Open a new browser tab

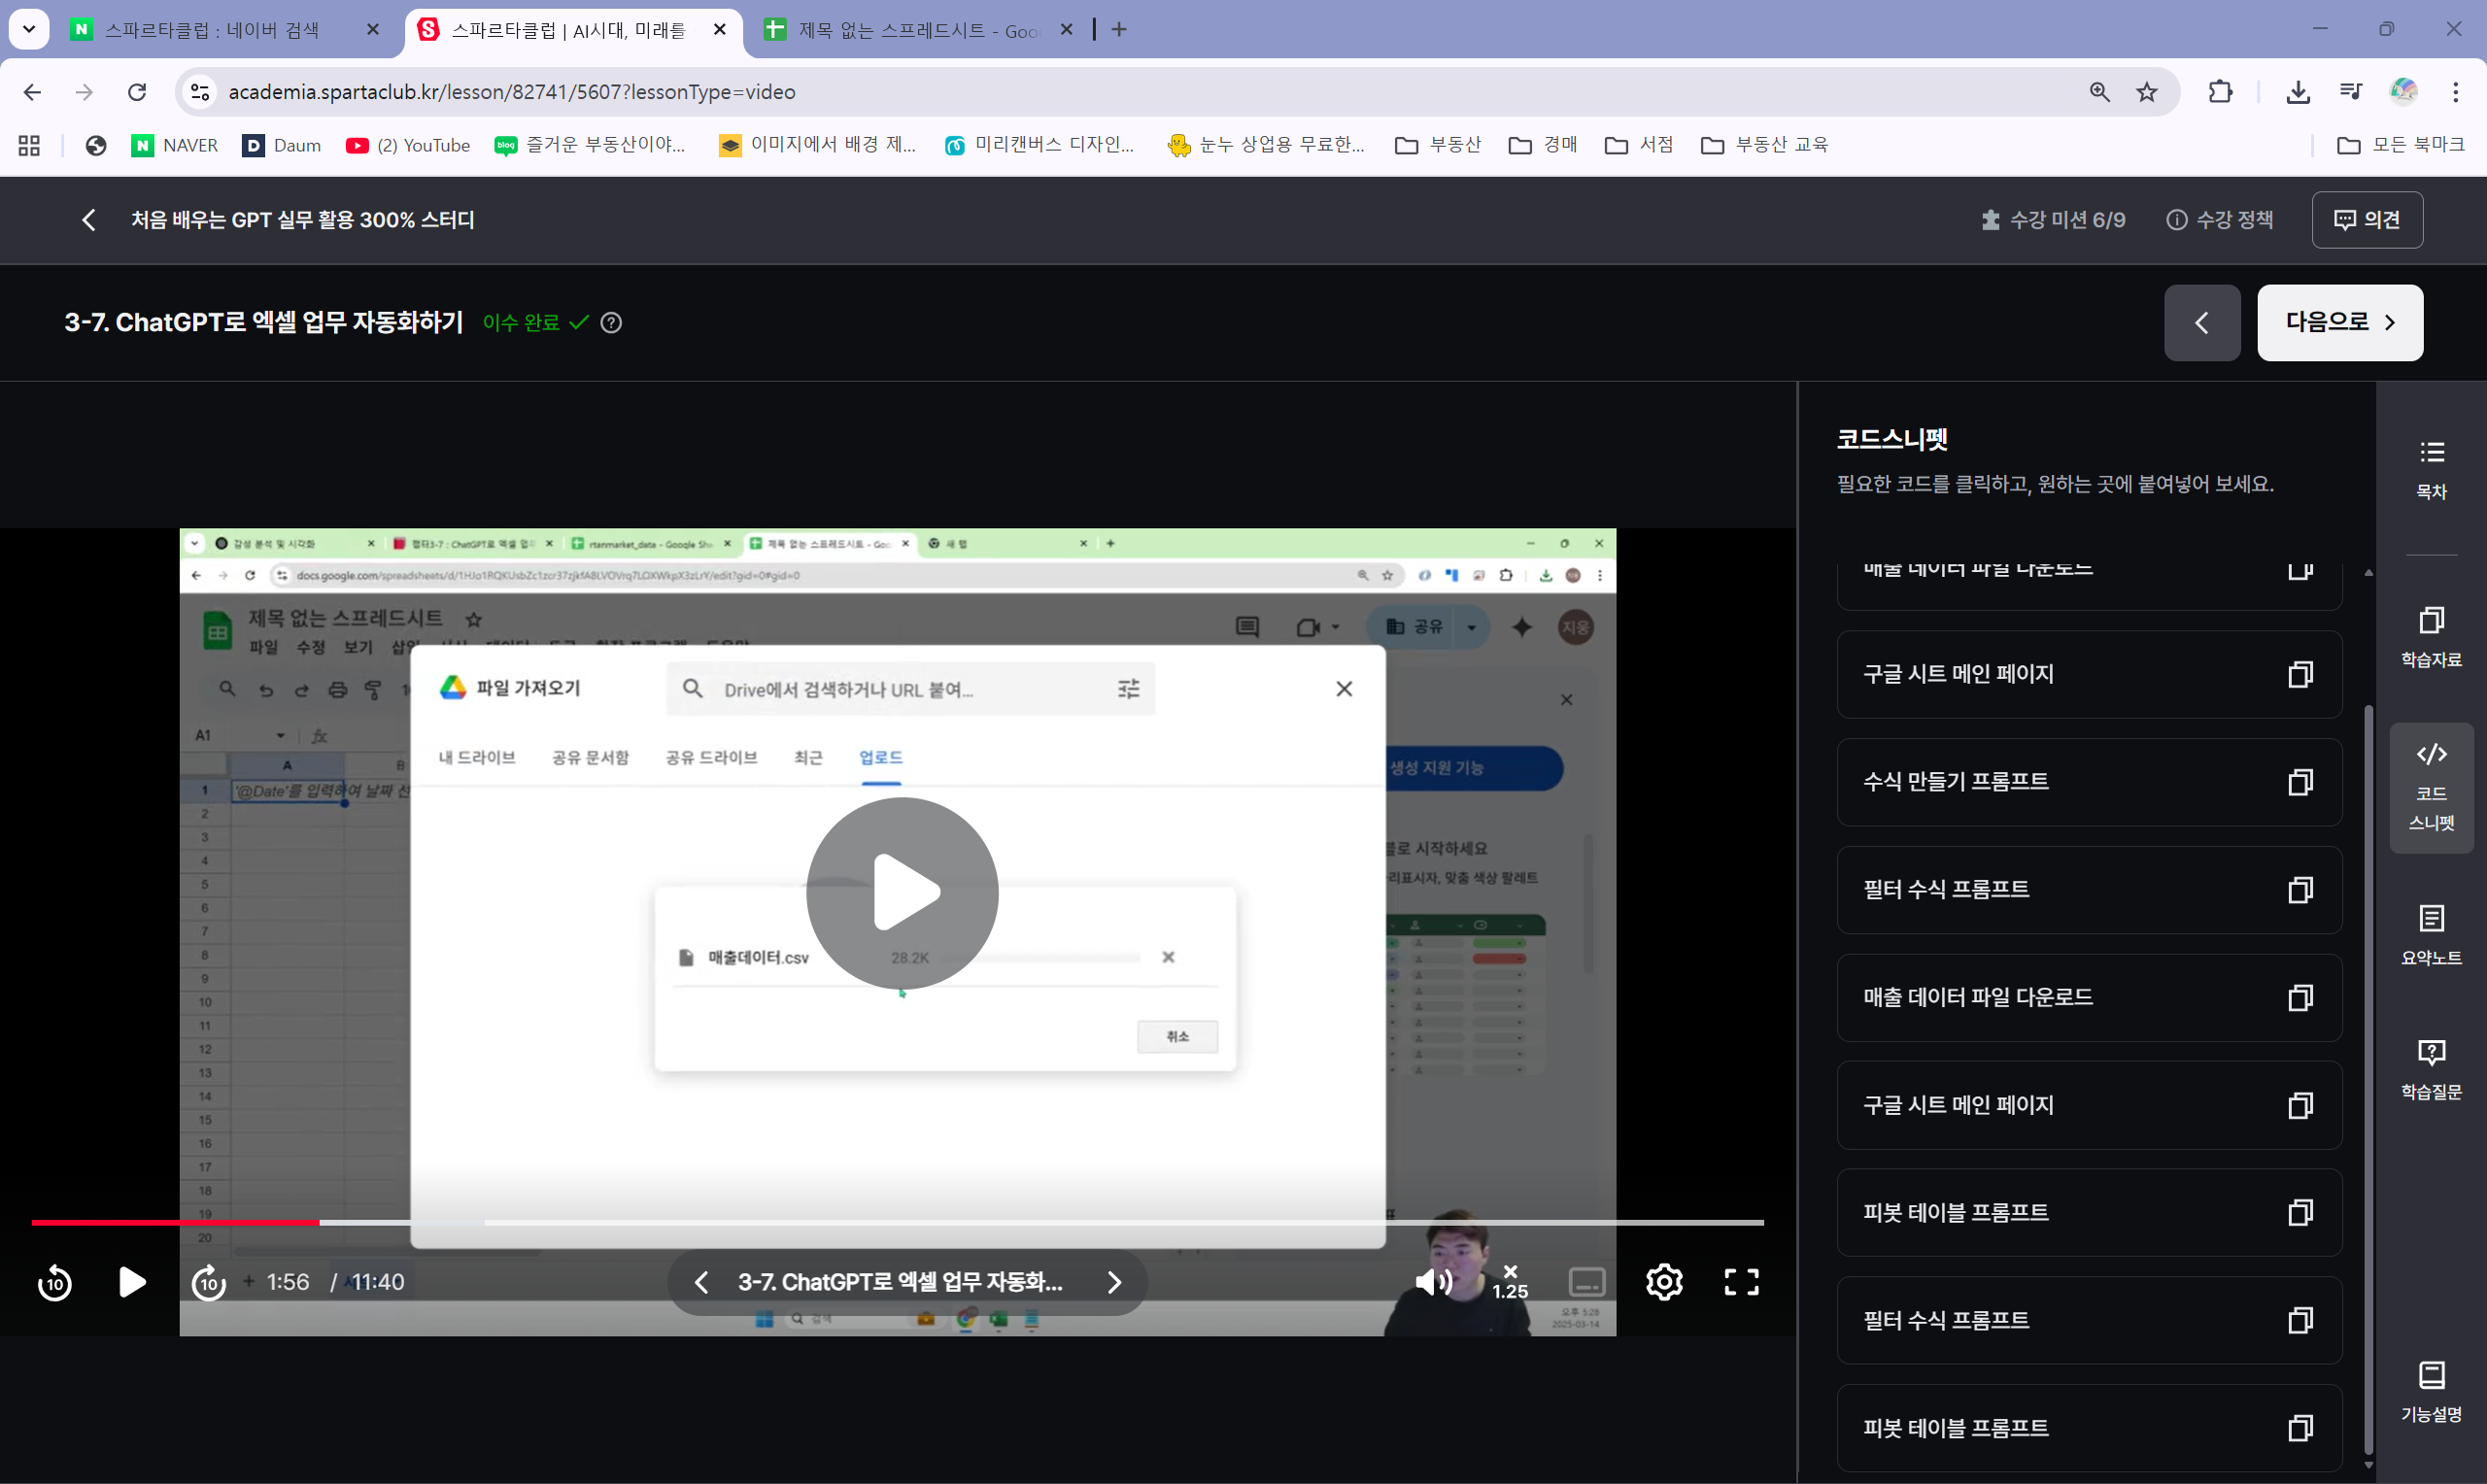(x=1119, y=30)
